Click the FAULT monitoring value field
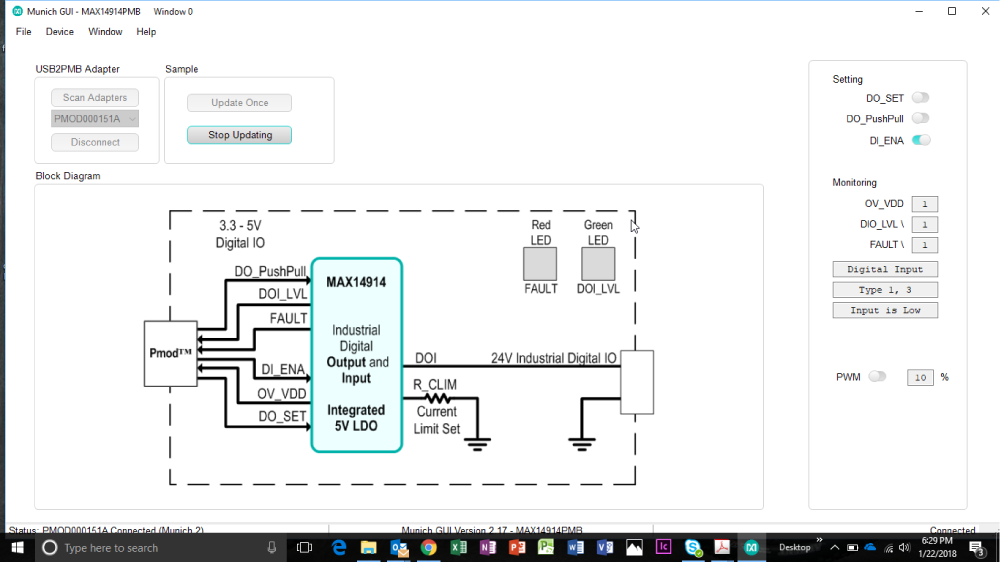 (x=925, y=245)
